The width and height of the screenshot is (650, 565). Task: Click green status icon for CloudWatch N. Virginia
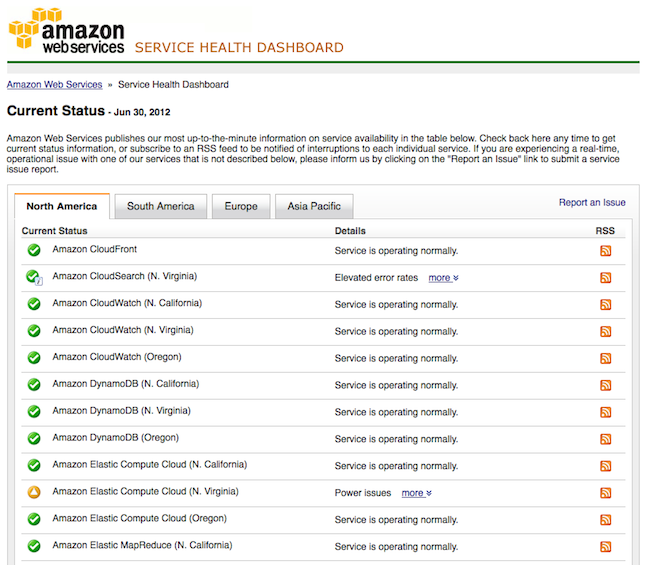tap(34, 331)
